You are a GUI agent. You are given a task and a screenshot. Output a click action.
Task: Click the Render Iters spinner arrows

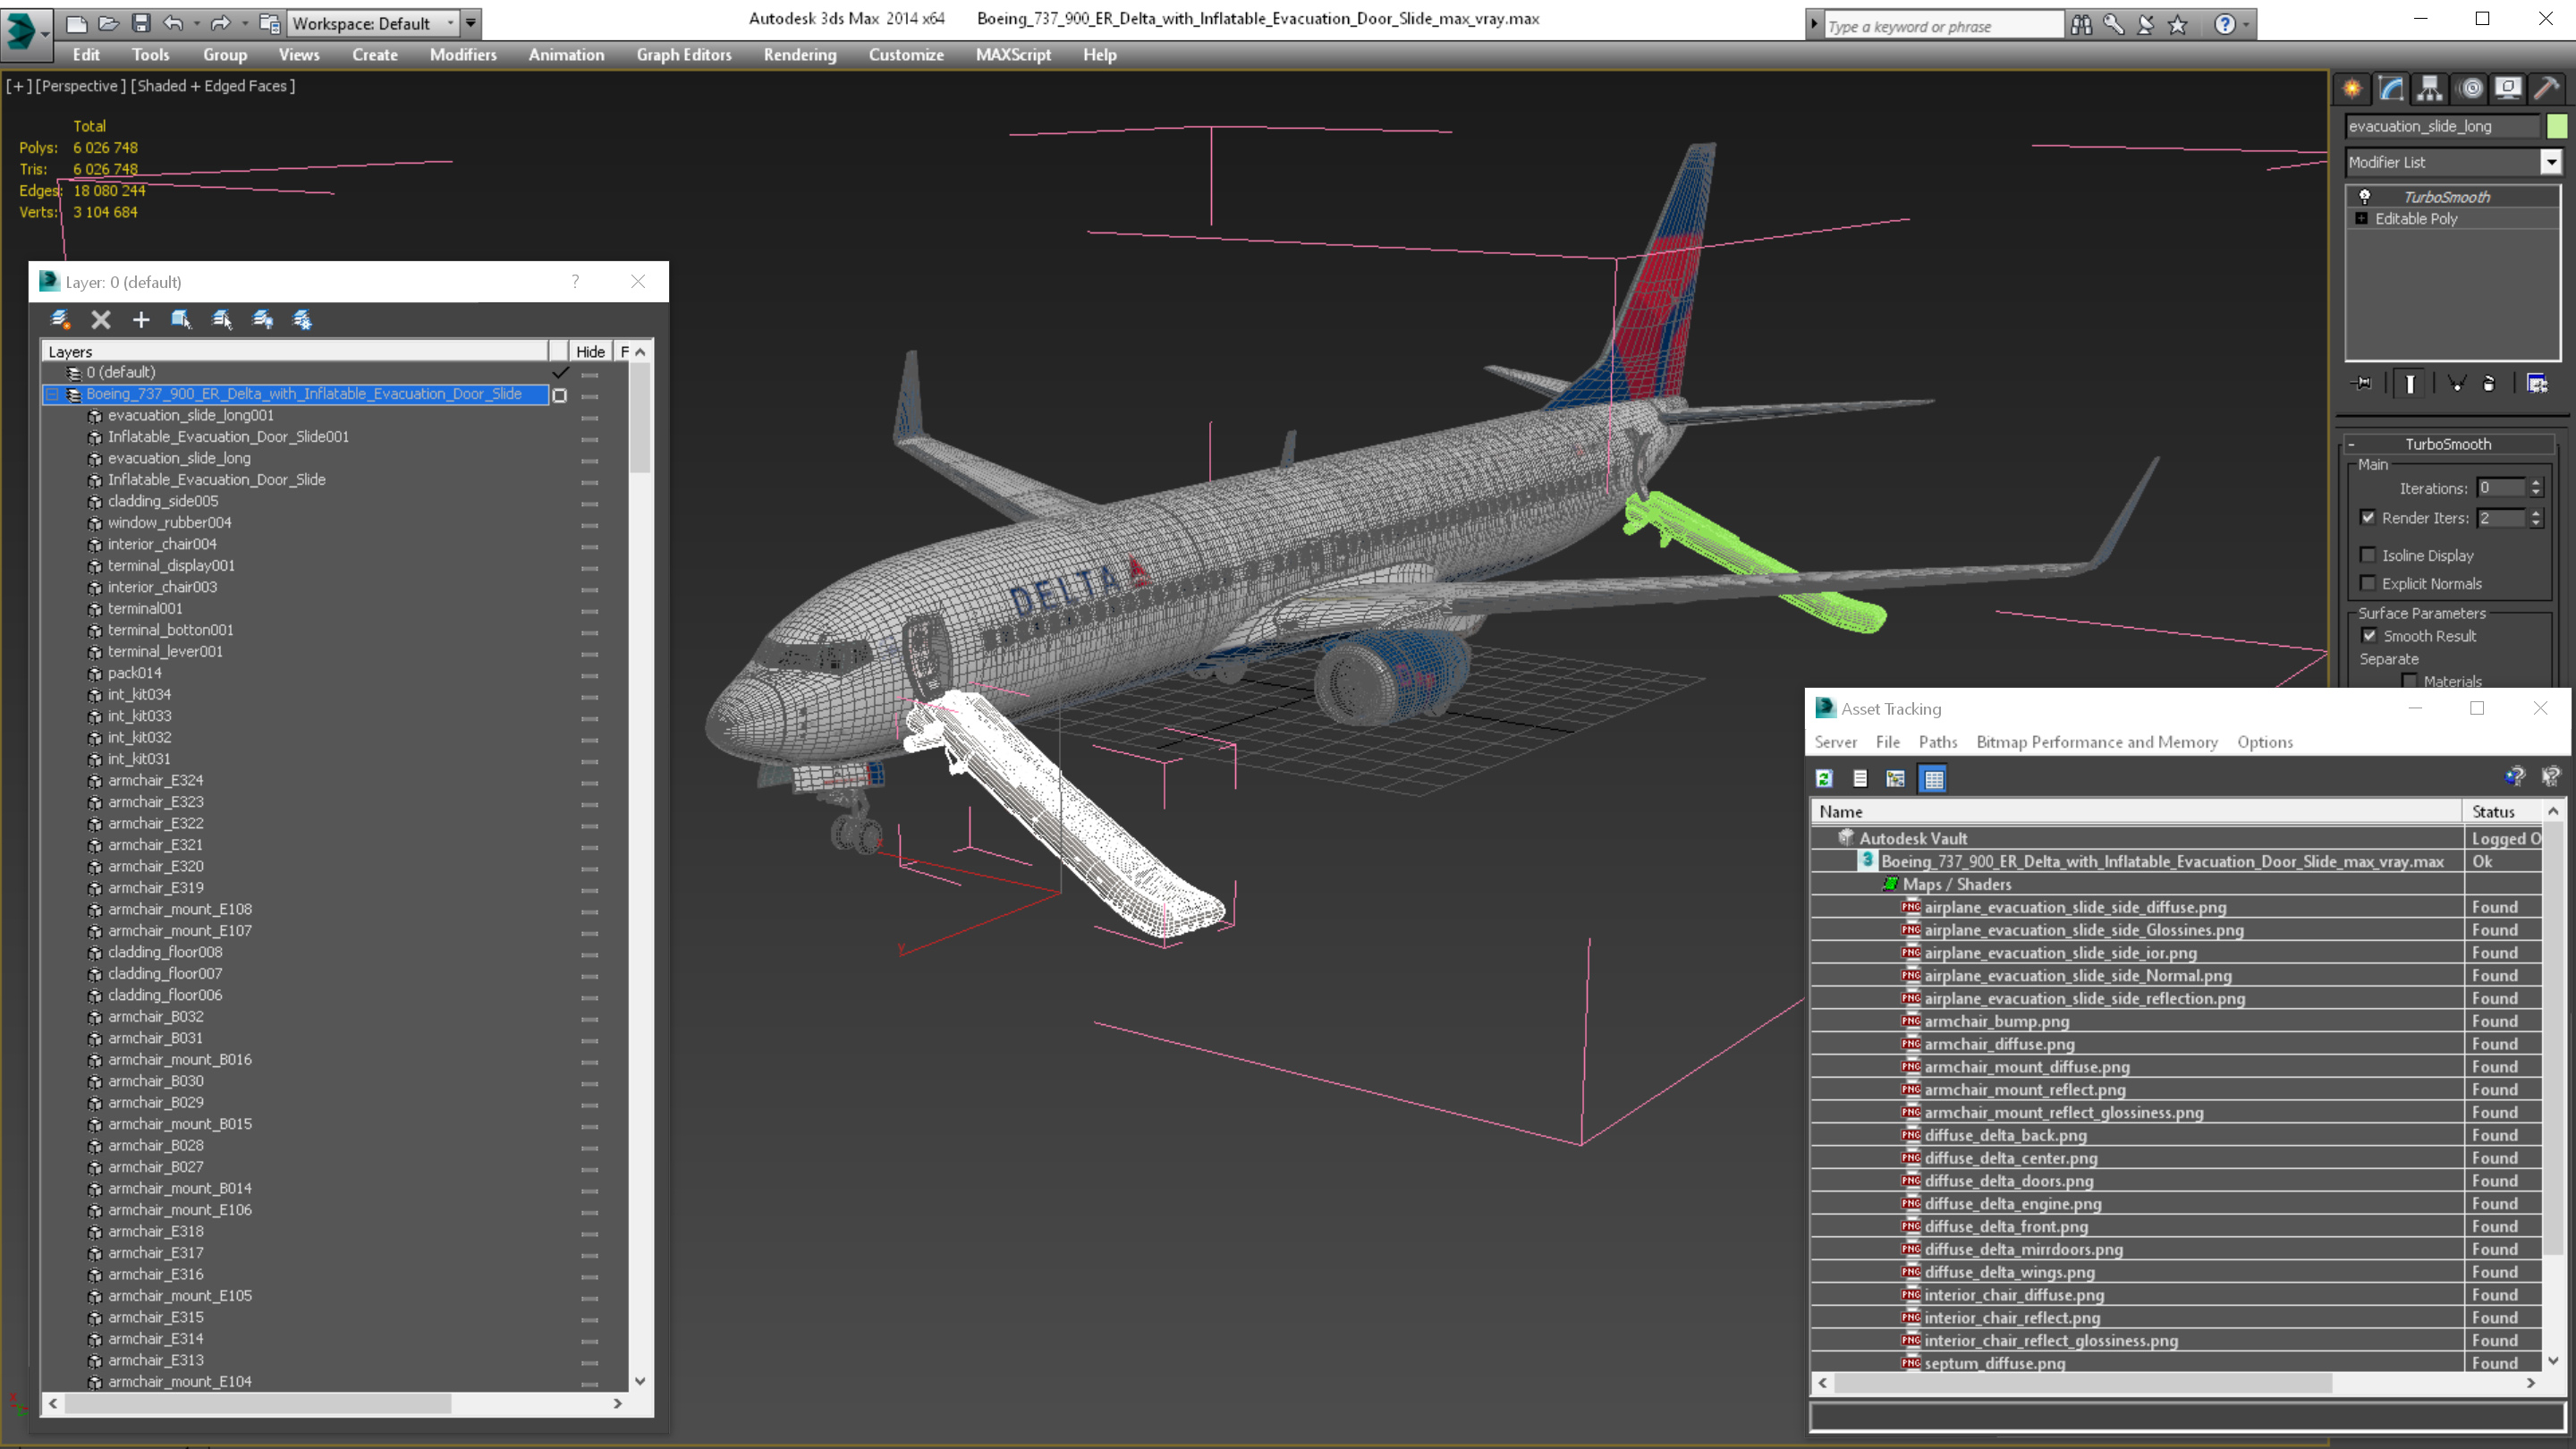2535,518
